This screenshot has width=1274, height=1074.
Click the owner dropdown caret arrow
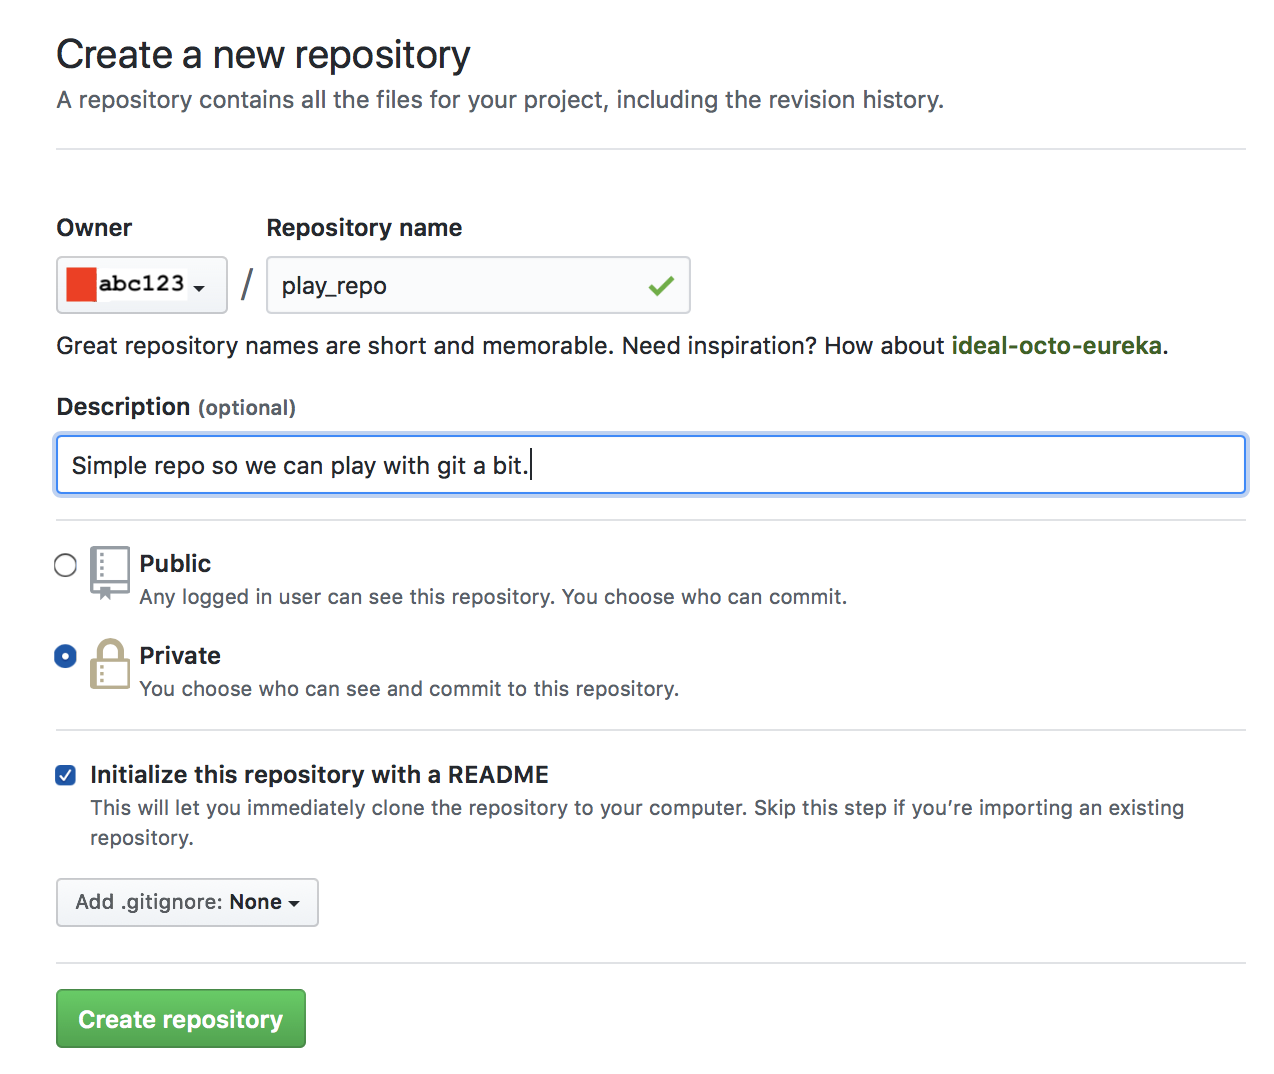coord(200,288)
